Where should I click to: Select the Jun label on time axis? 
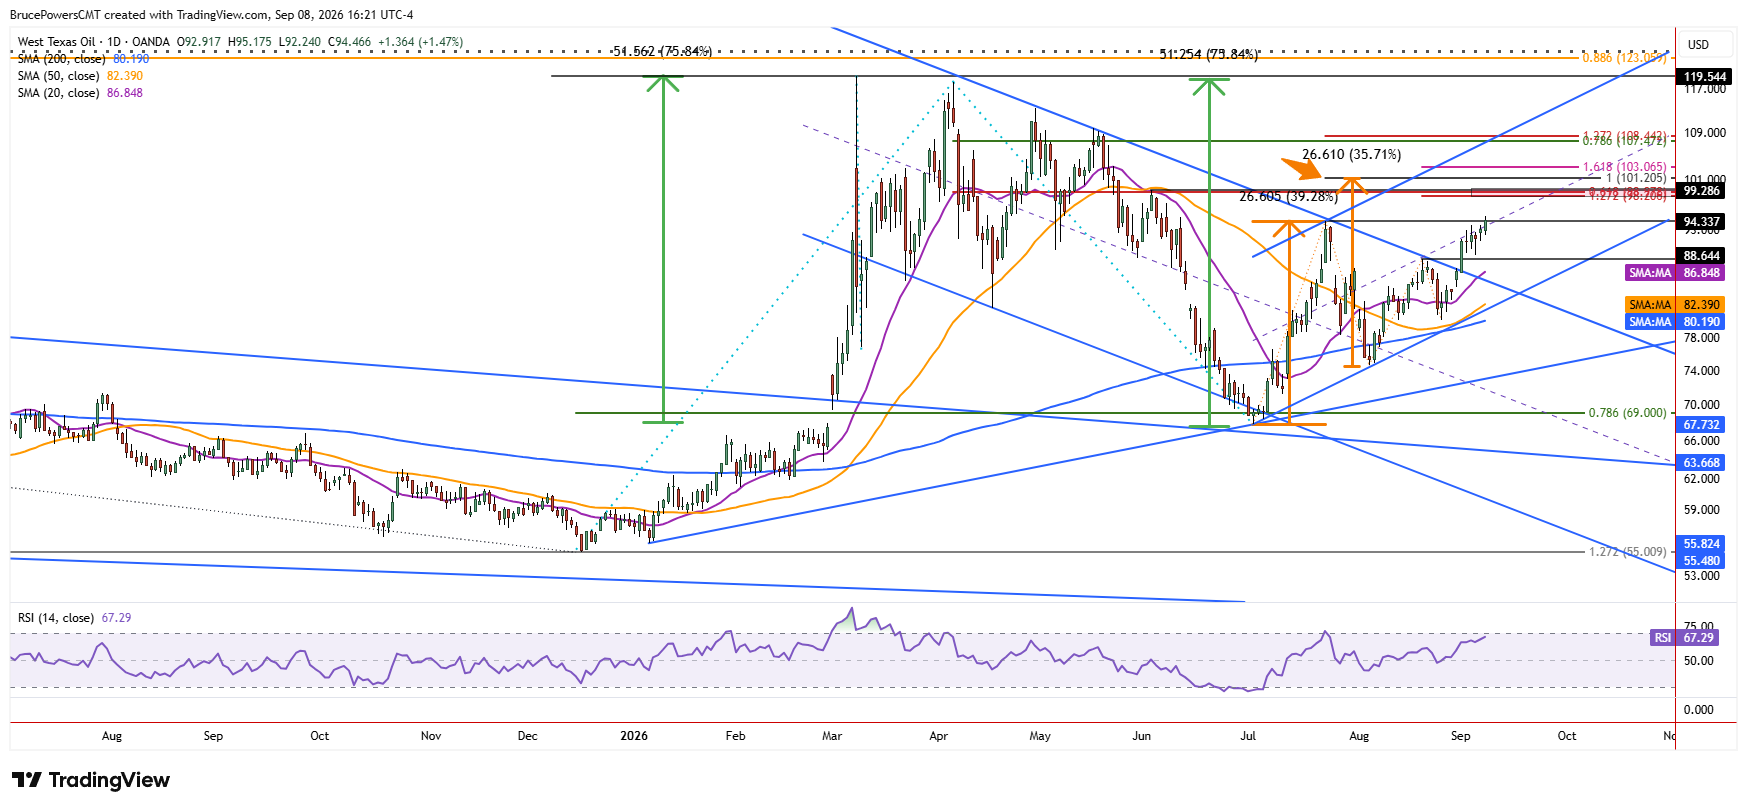tap(1141, 736)
